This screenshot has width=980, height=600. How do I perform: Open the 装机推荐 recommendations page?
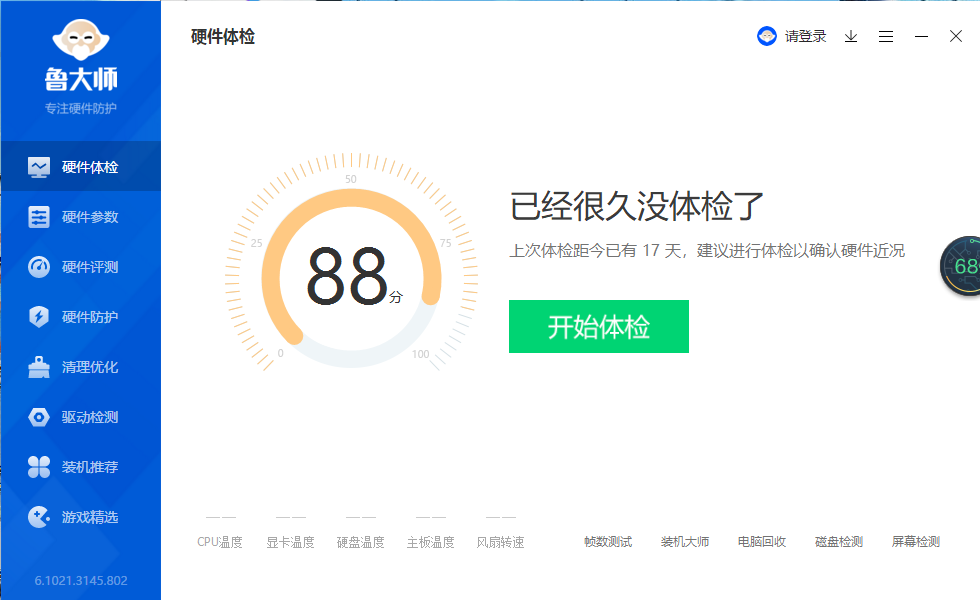pyautogui.click(x=80, y=466)
